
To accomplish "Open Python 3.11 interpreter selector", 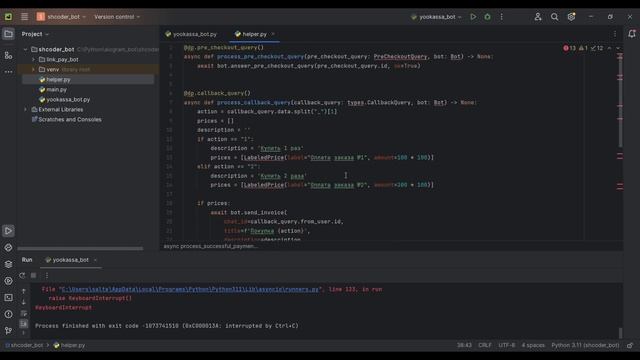I will [585, 345].
